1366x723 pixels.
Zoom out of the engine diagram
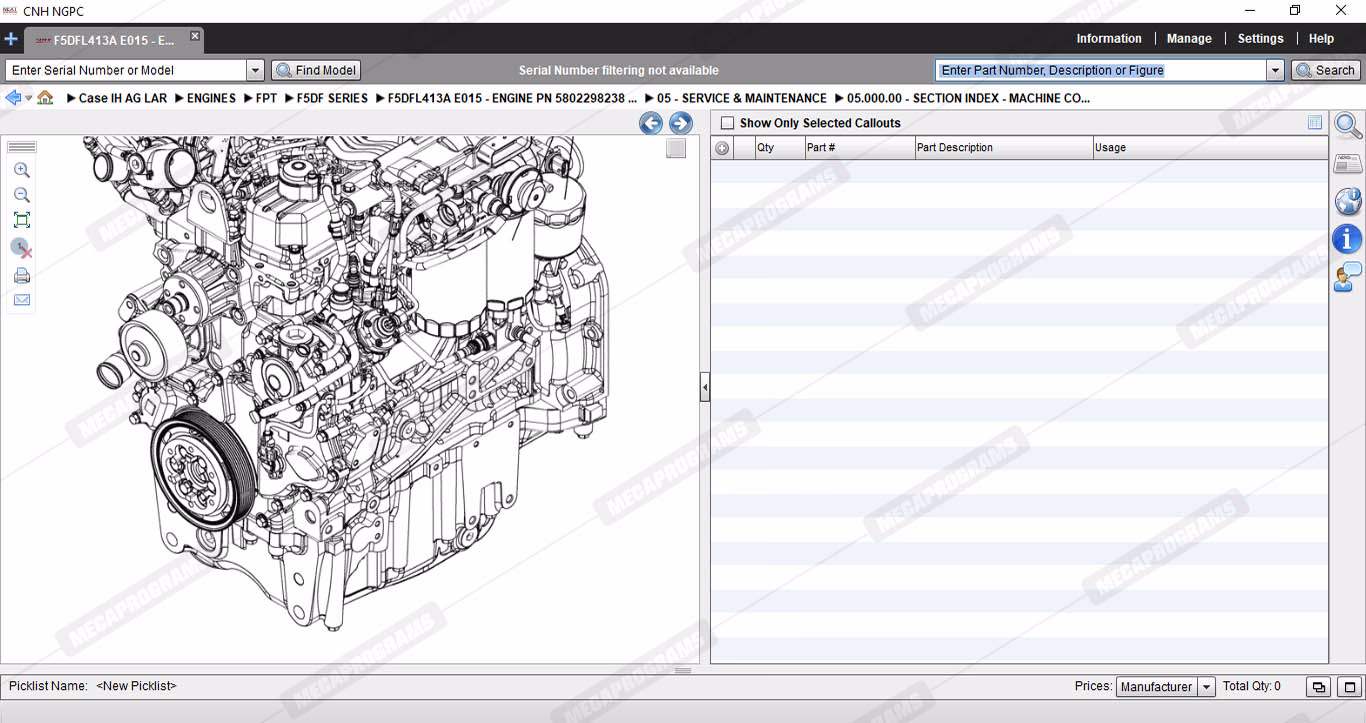(21, 195)
